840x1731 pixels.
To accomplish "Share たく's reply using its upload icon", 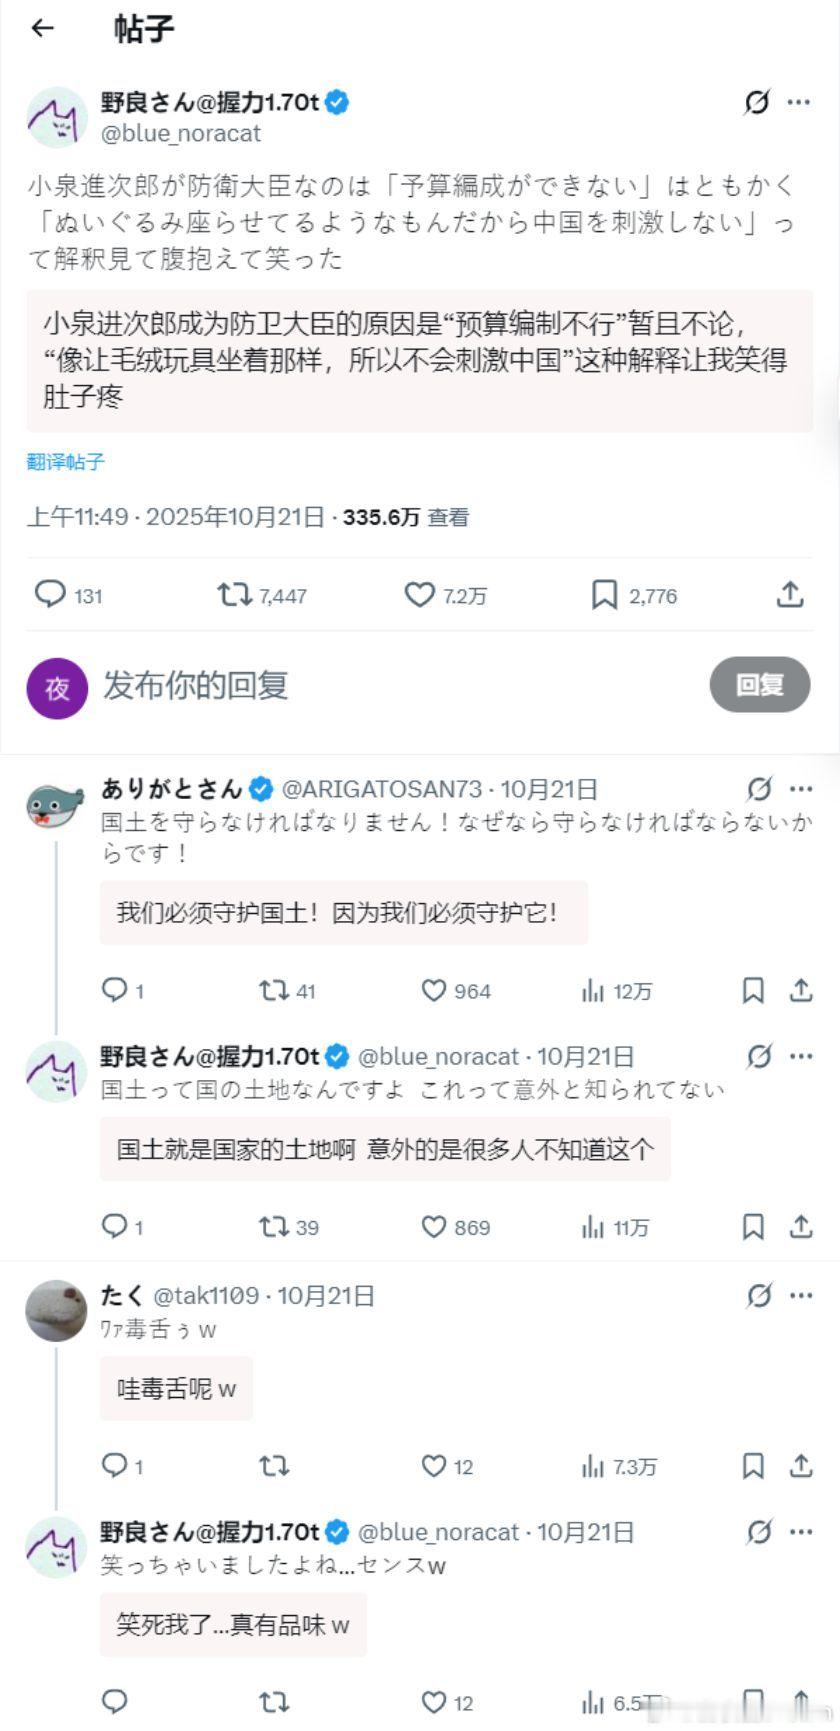I will 800,1466.
